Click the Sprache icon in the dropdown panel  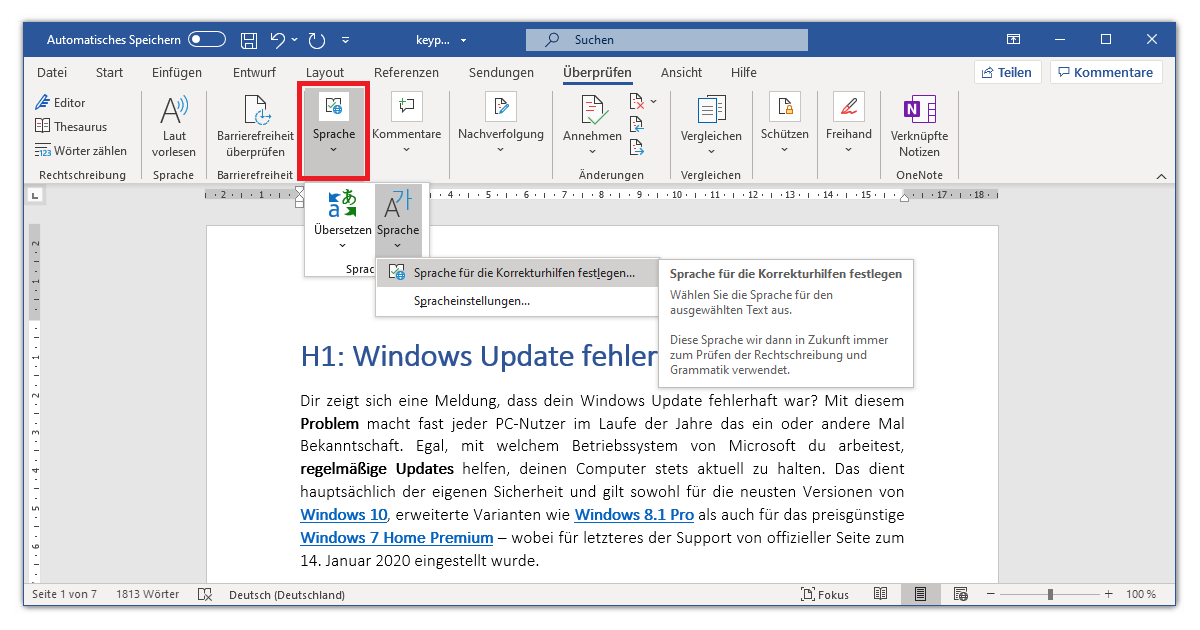pos(398,204)
